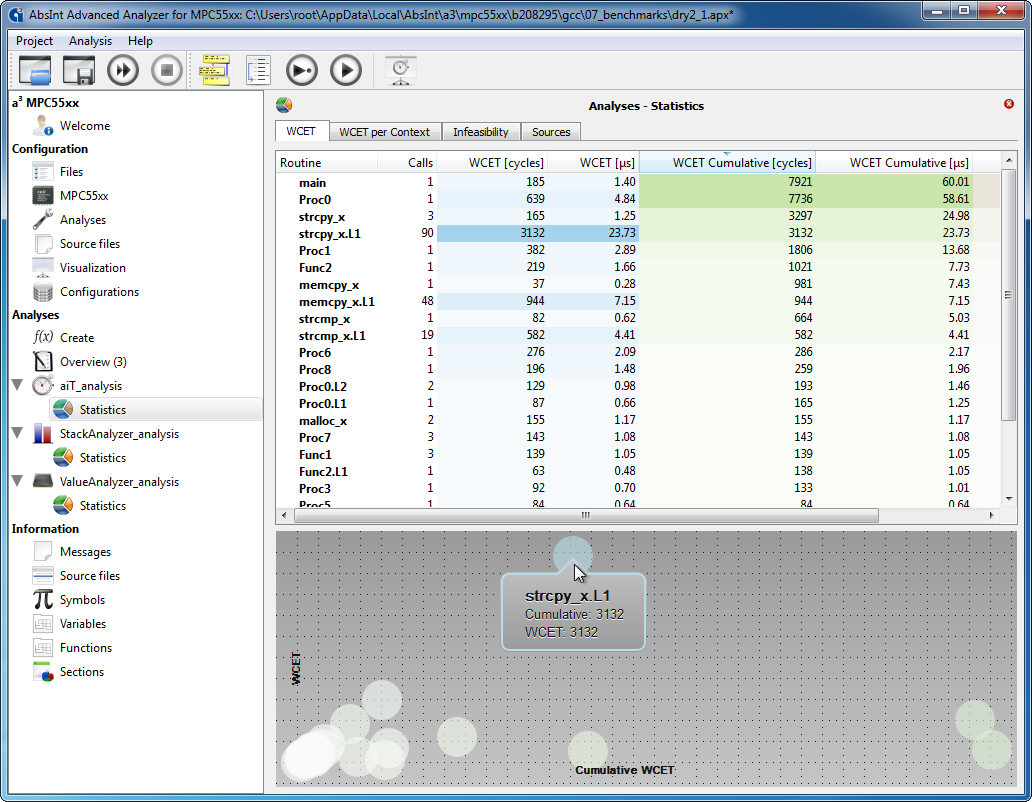The image size is (1032, 802).
Task: Sort by WCET [cycles] column header
Action: pyautogui.click(x=492, y=163)
